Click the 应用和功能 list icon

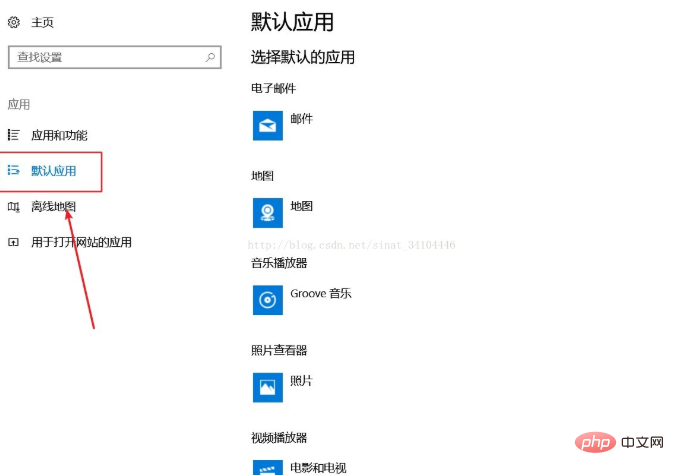(14, 135)
